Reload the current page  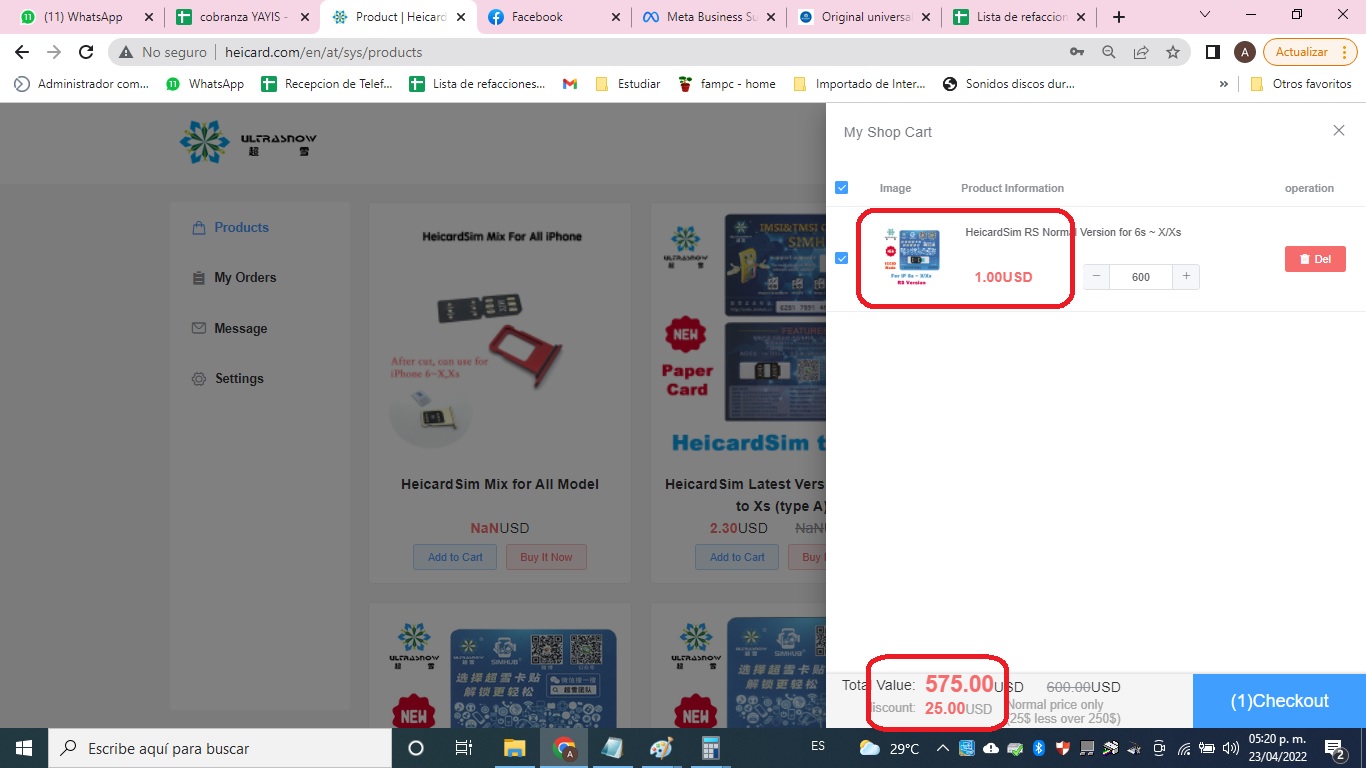(x=86, y=52)
